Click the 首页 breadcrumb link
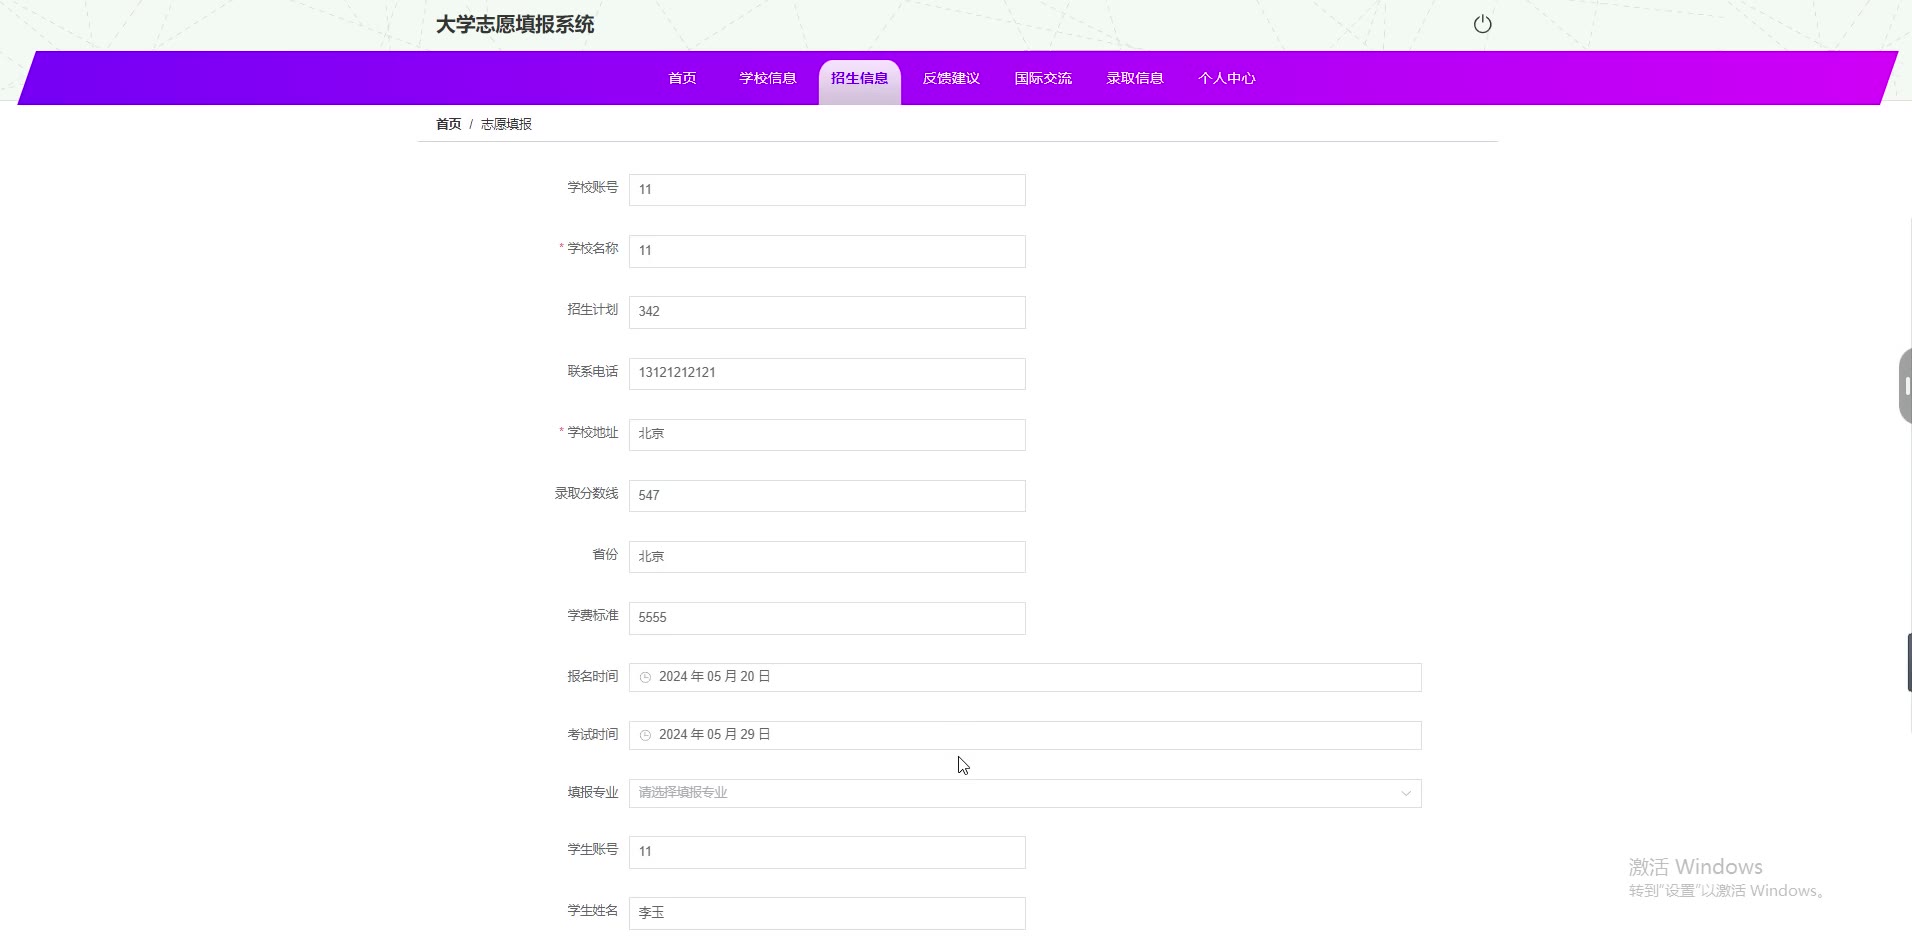Image resolution: width=1912 pixels, height=950 pixels. 448,124
